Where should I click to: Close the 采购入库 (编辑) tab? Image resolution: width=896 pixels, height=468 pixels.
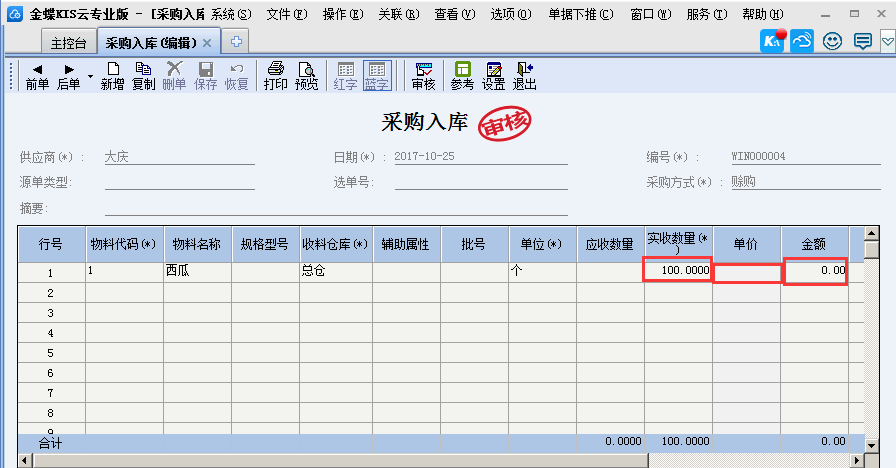(207, 43)
